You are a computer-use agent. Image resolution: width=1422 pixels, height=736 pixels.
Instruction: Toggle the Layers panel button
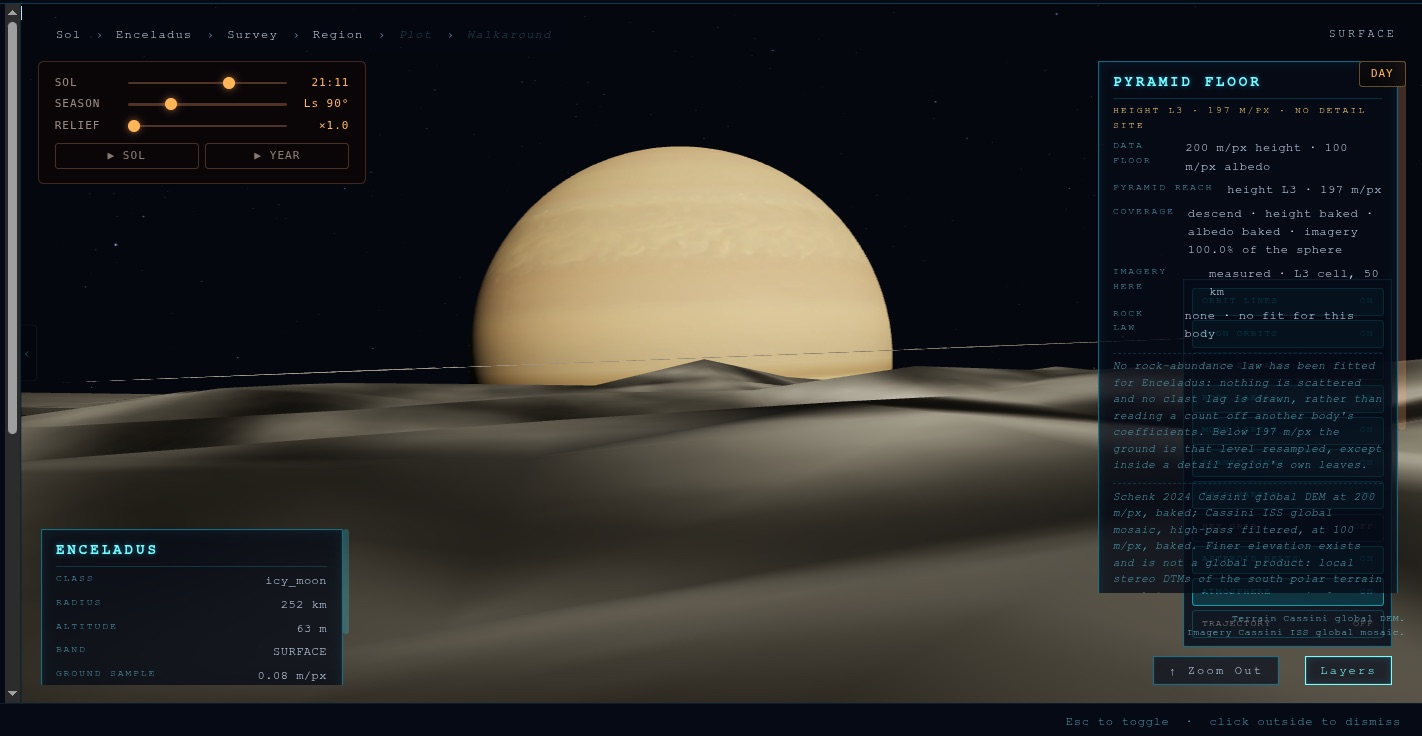coord(1348,671)
